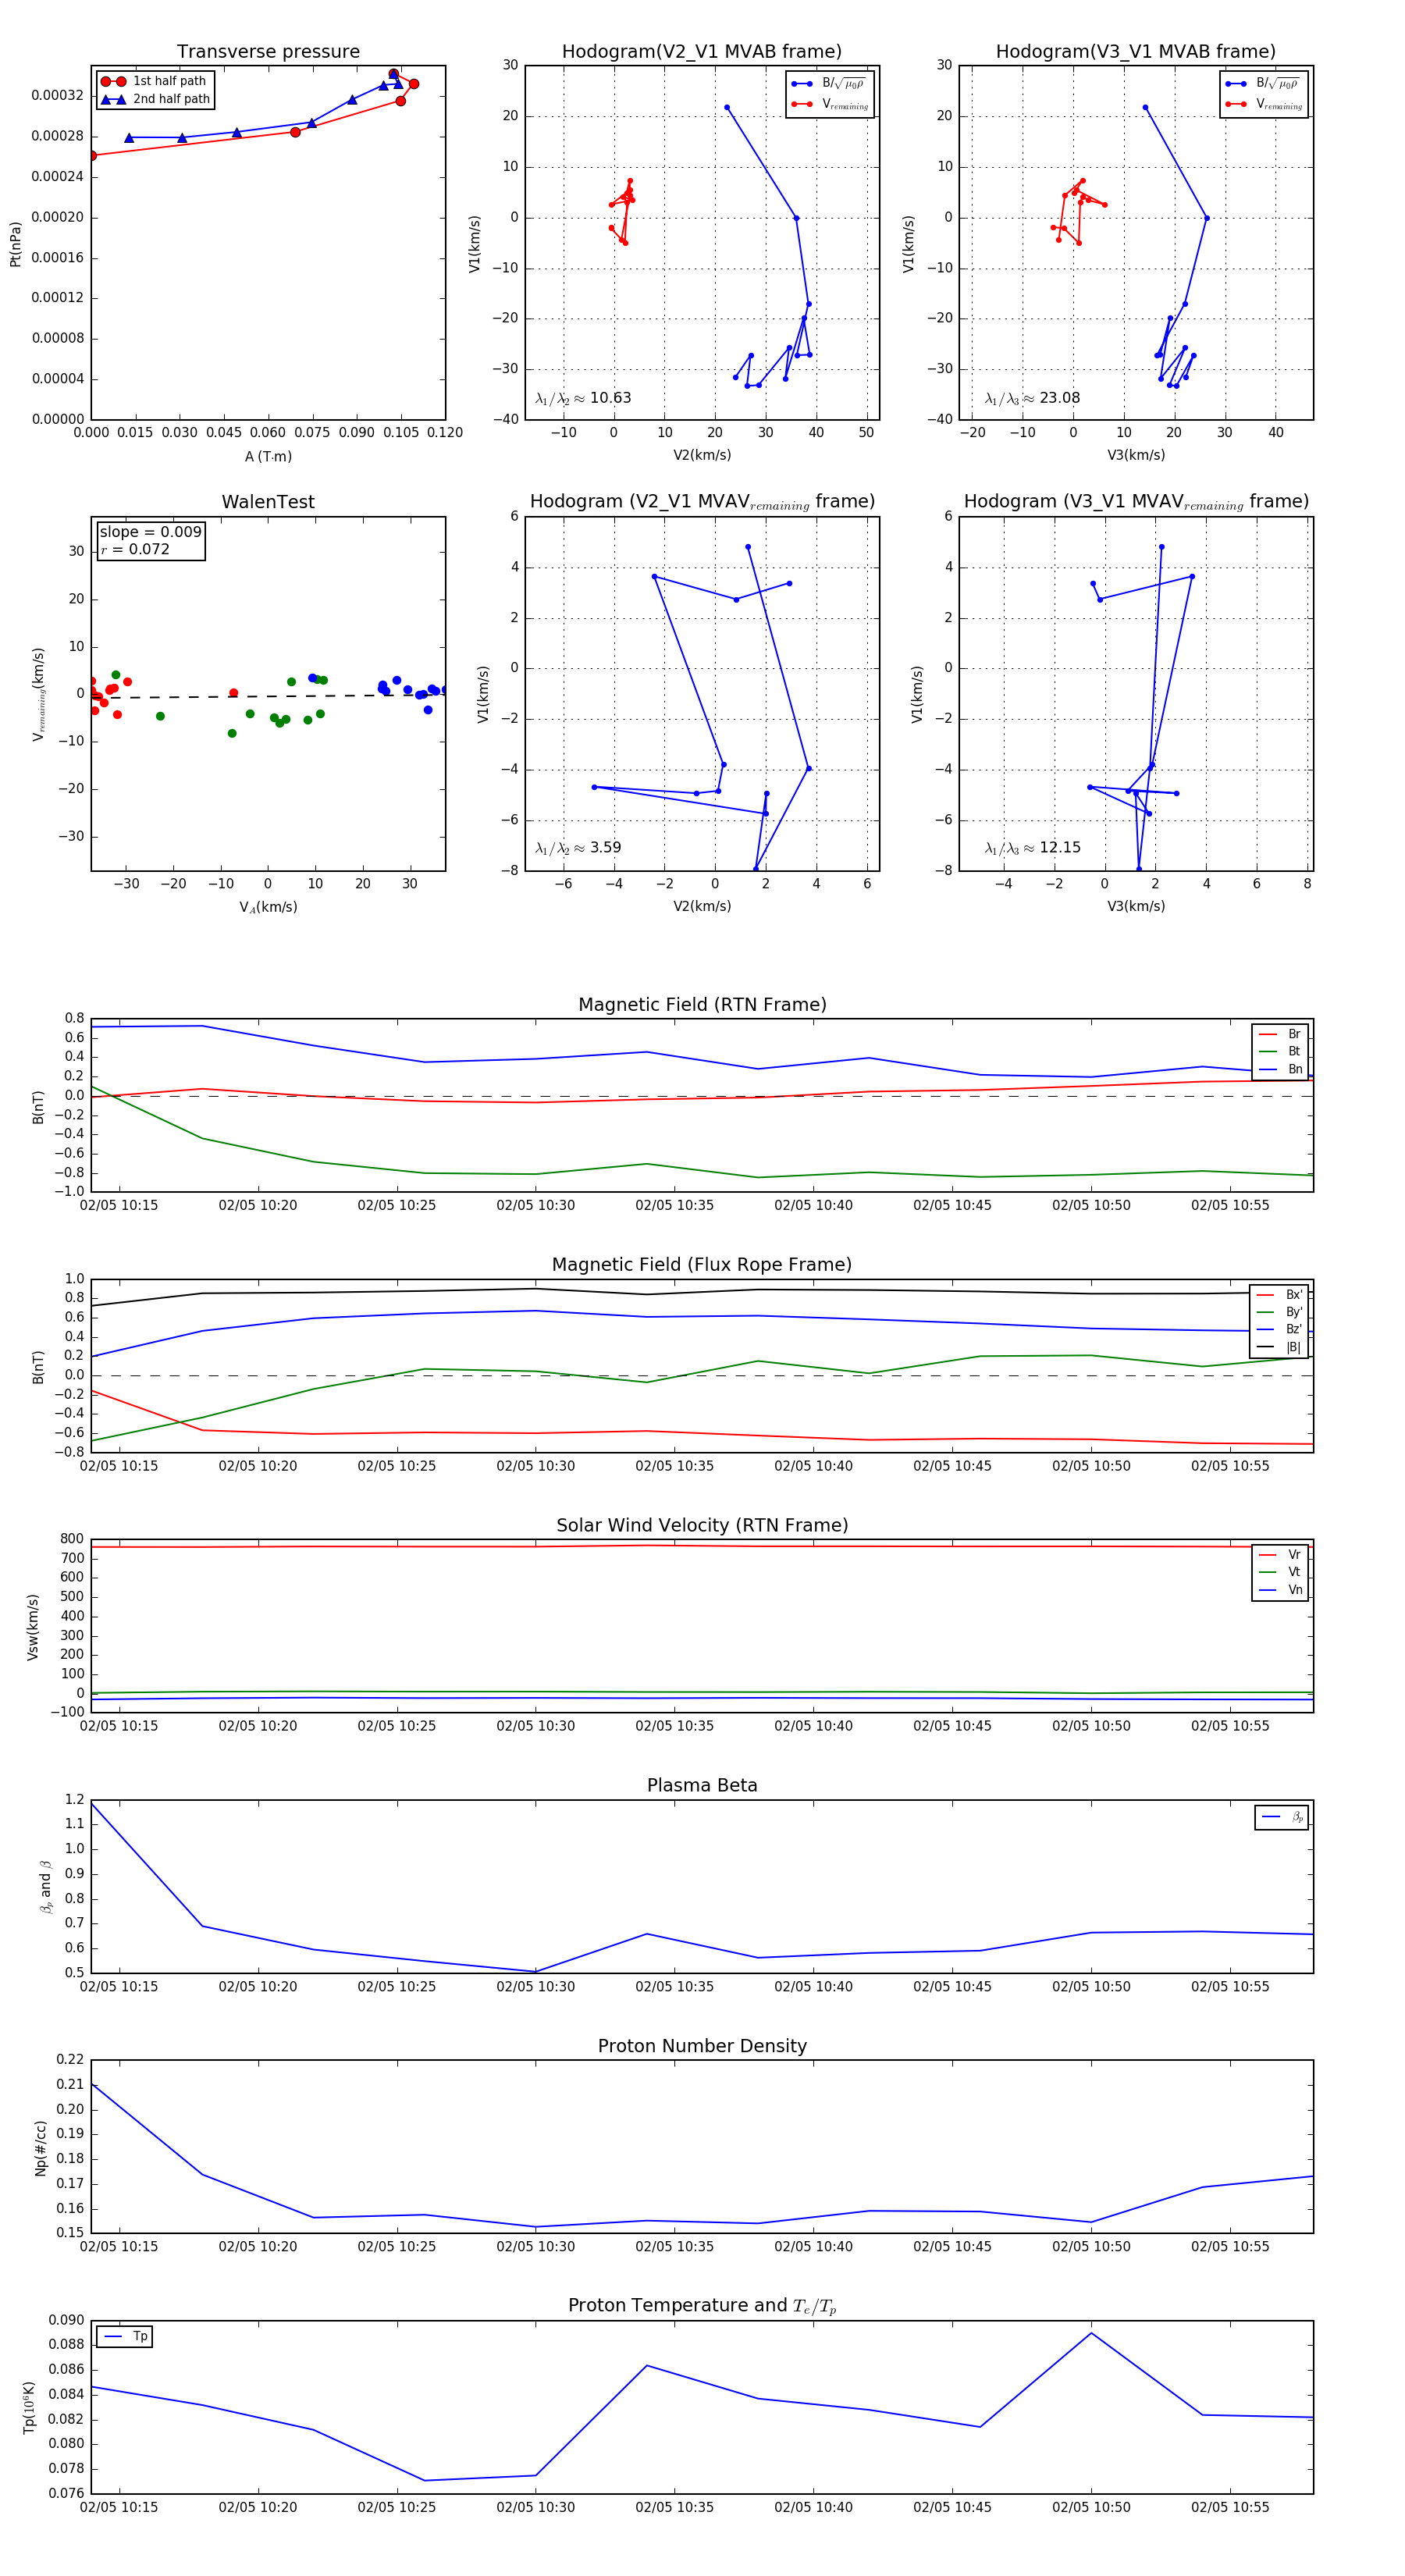This screenshot has height=2576, width=1405.
Task: Click 'Np(#/cc)' y-axis label
Action: pyautogui.click(x=40, y=2148)
